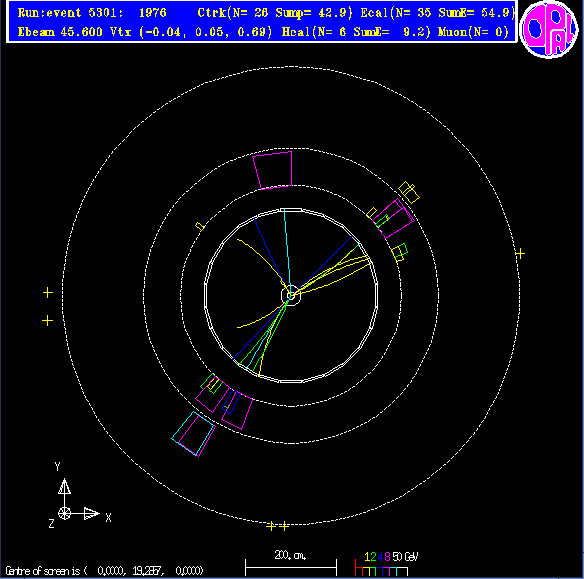
Task: Click the OPAL logo in the corner
Action: click(549, 29)
